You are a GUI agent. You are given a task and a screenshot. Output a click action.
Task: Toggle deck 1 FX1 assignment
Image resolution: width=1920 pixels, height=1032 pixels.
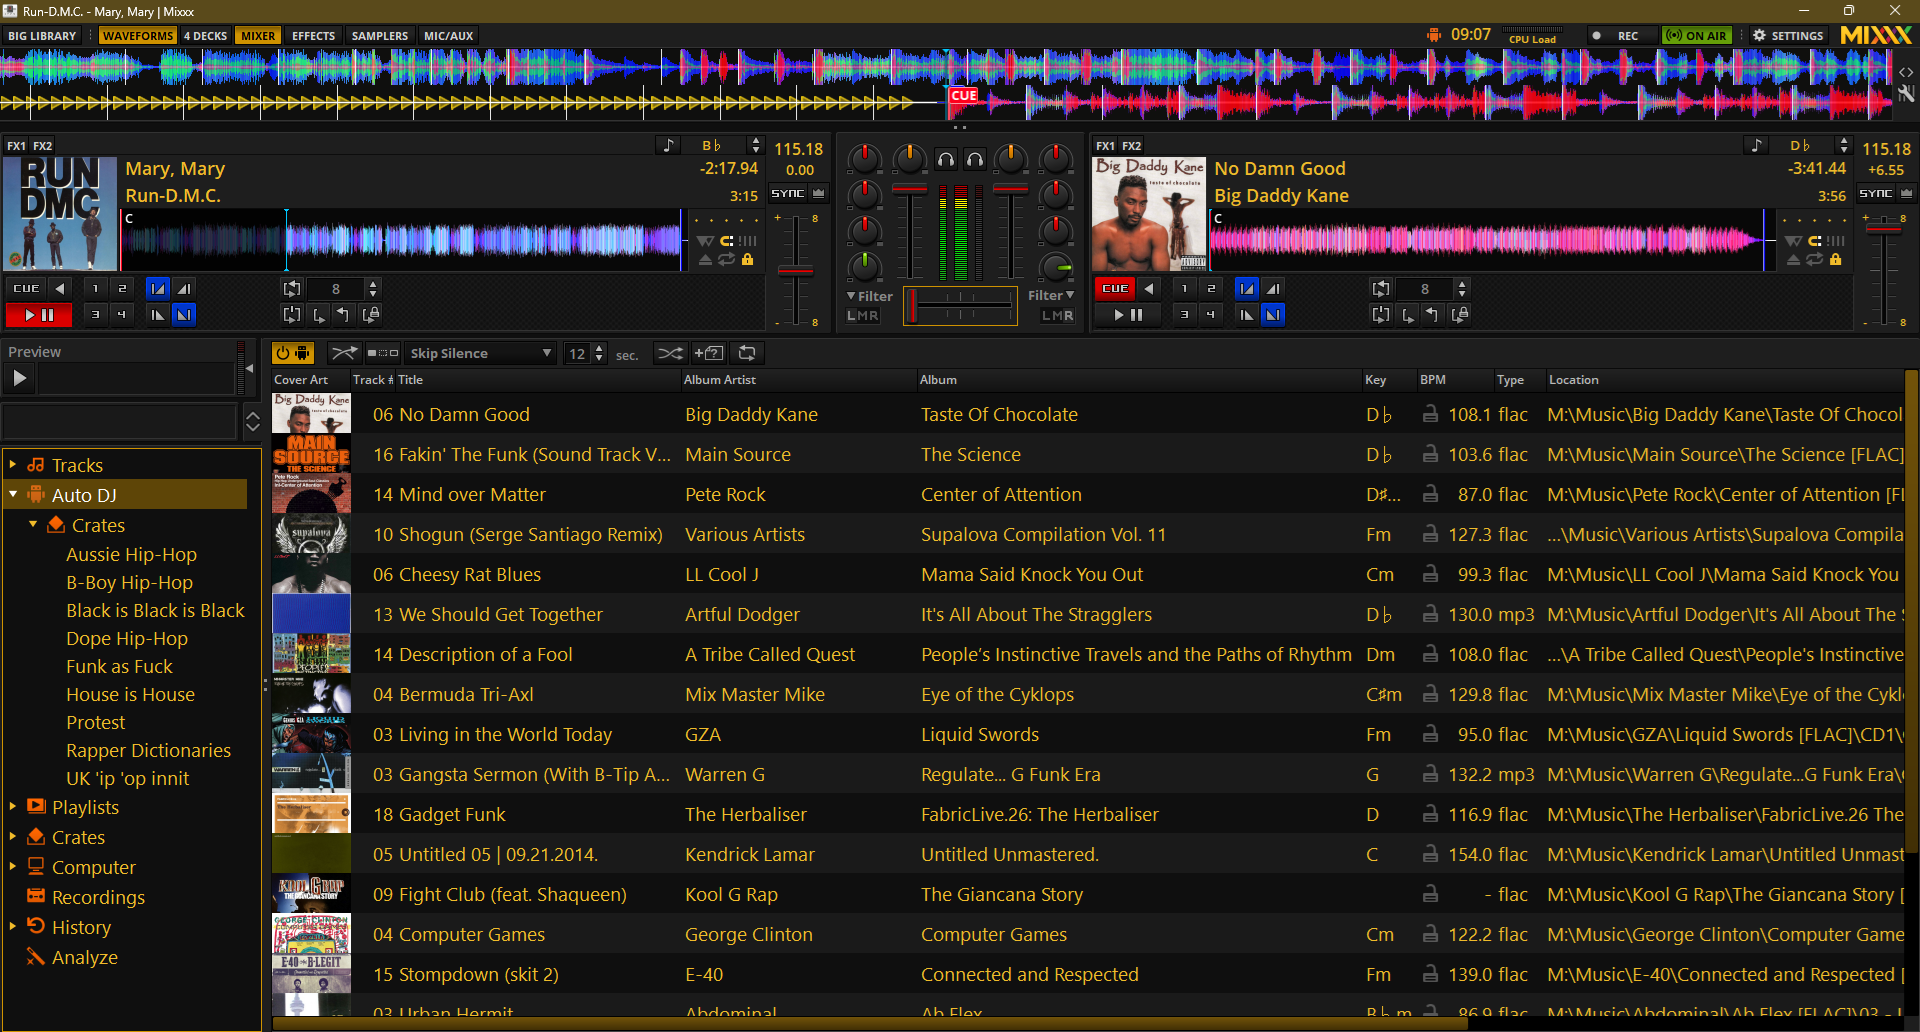point(16,146)
